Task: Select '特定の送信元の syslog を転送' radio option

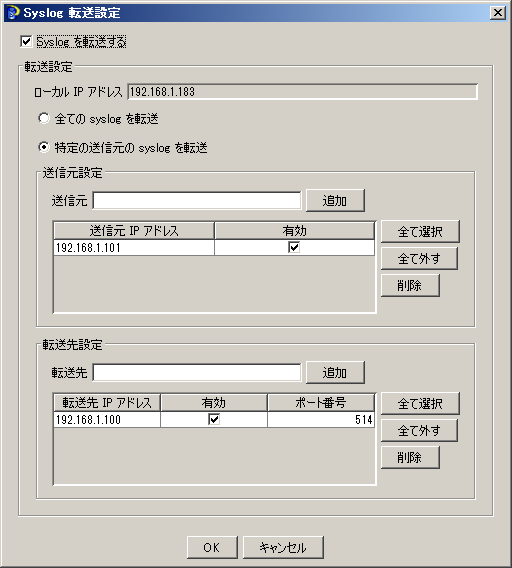Action: click(44, 147)
